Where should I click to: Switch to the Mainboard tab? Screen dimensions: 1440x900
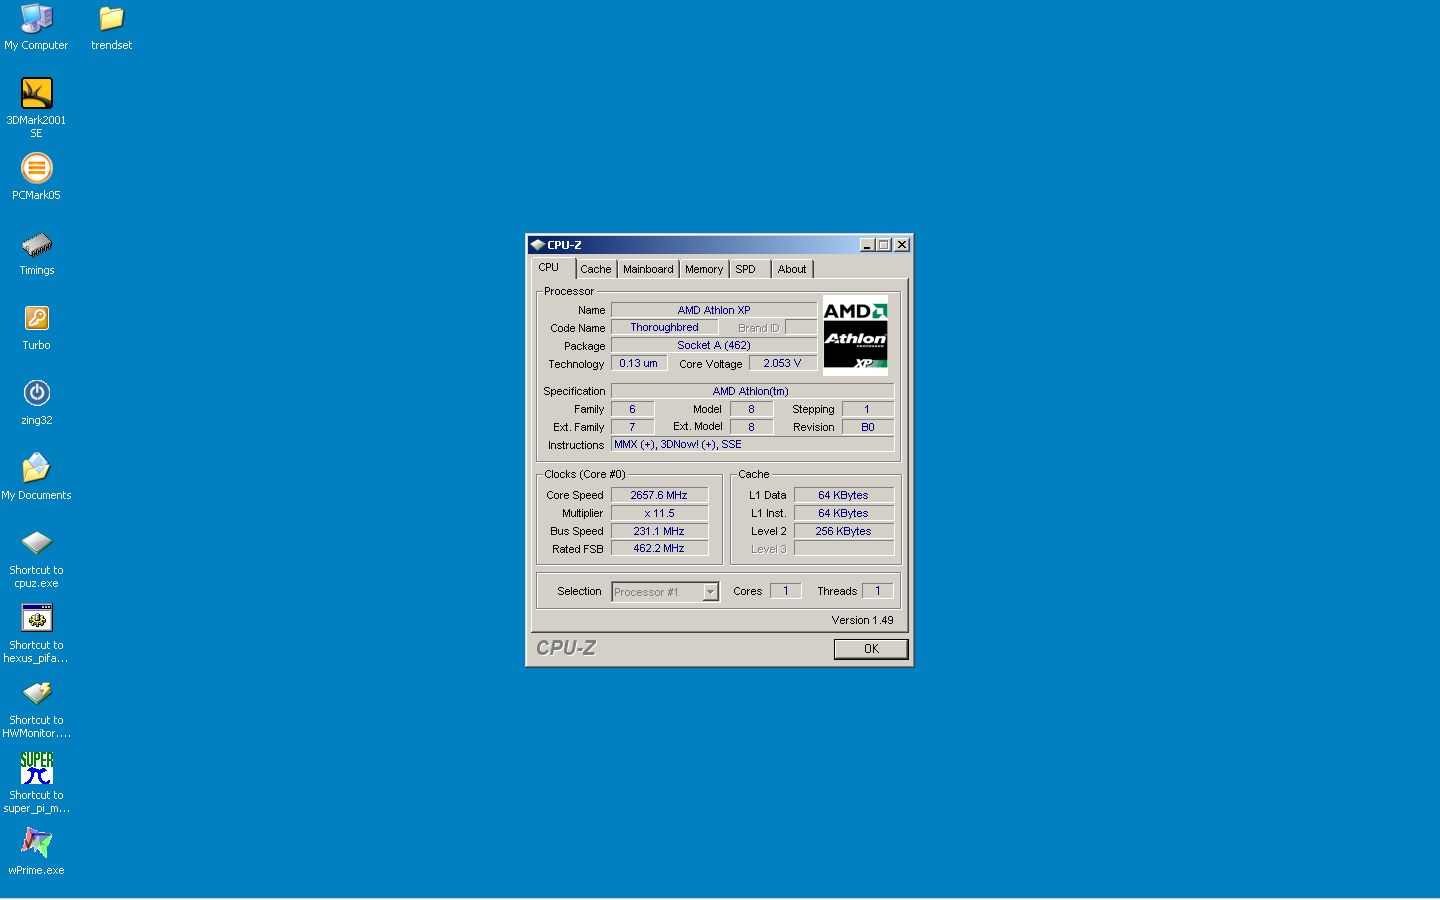point(648,269)
